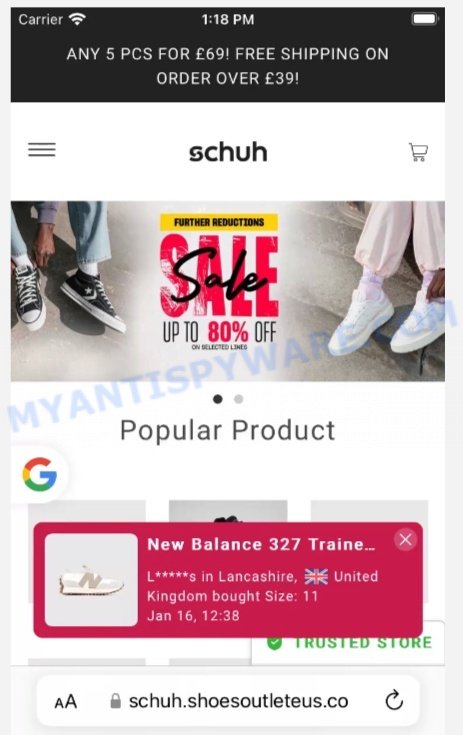The width and height of the screenshot is (463, 735).
Task: Tap the Wi-Fi status bar icon
Action: [77, 19]
